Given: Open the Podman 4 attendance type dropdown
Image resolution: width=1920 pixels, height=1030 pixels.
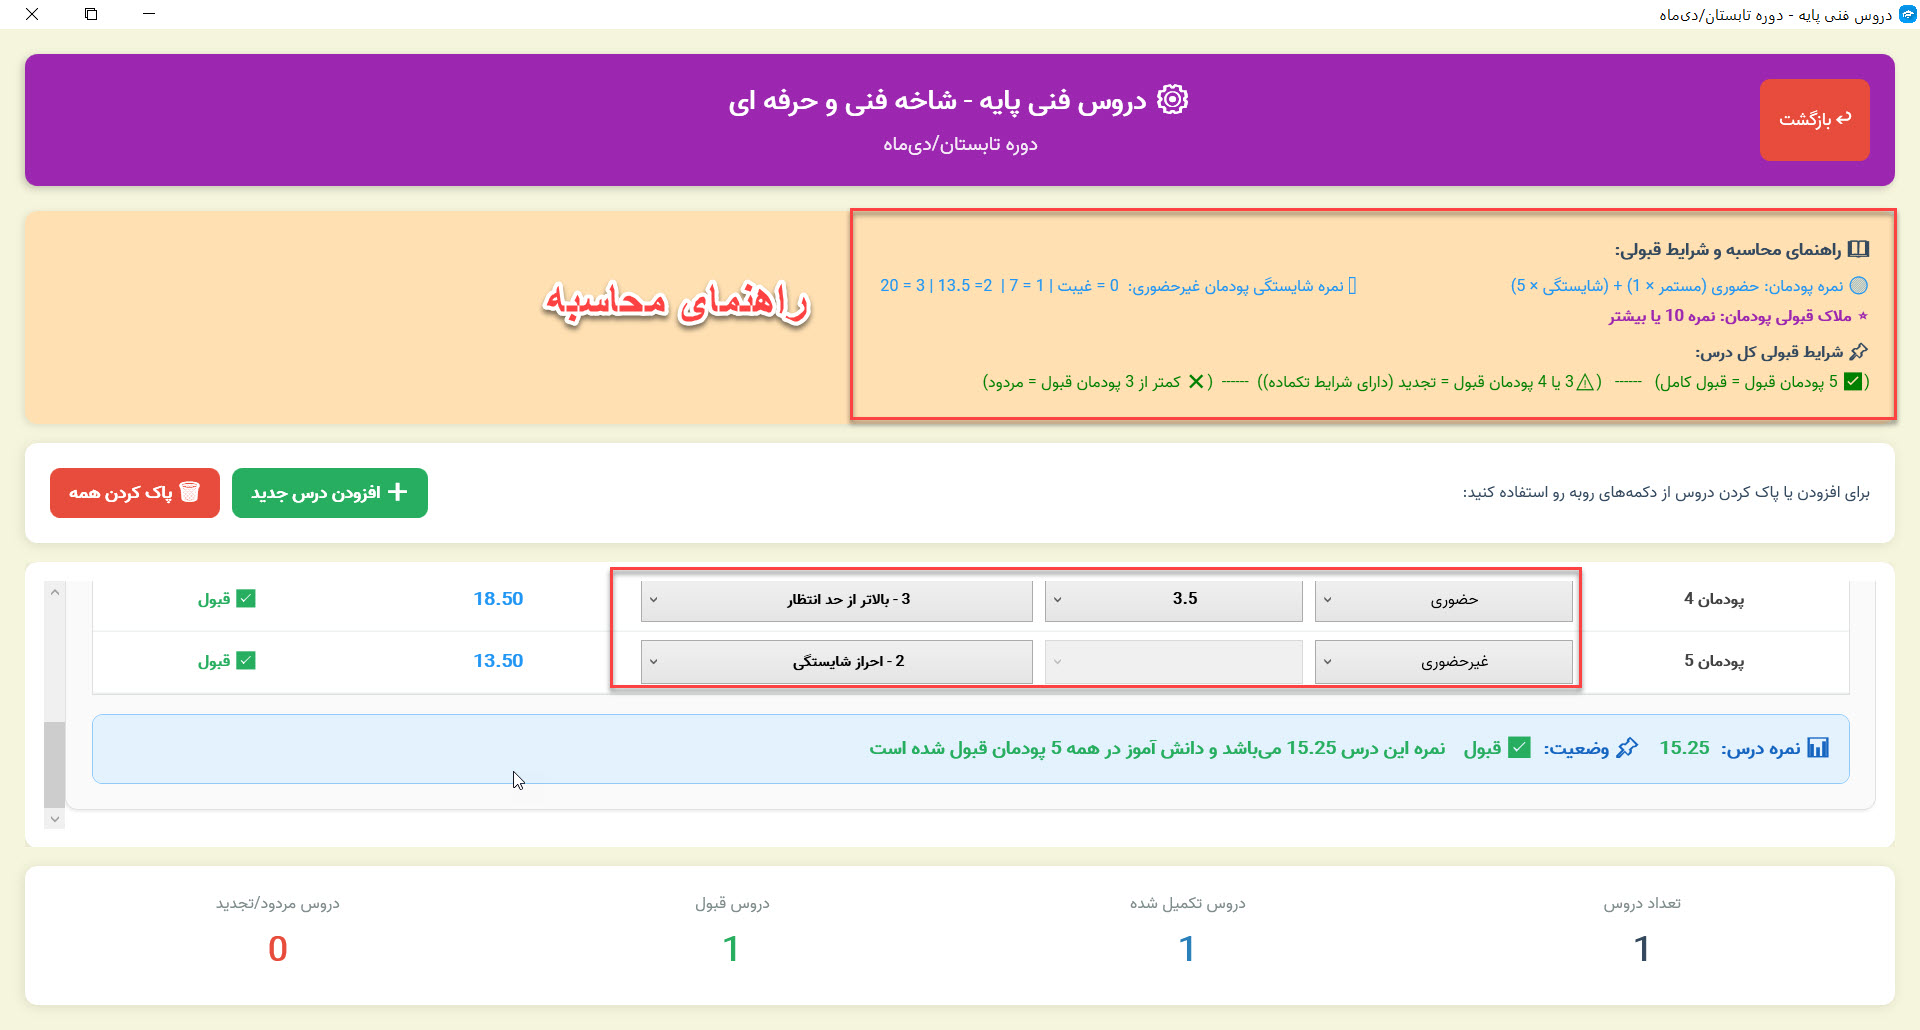Looking at the screenshot, I should pyautogui.click(x=1443, y=600).
